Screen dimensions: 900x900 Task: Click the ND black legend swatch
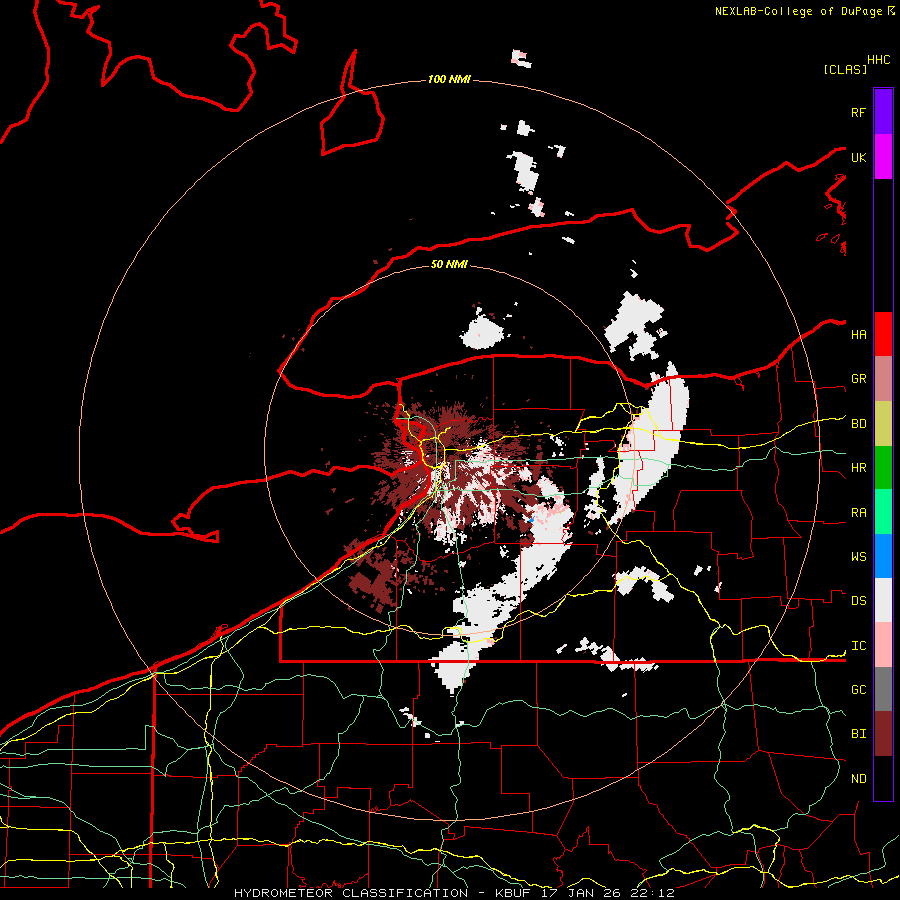[x=883, y=778]
